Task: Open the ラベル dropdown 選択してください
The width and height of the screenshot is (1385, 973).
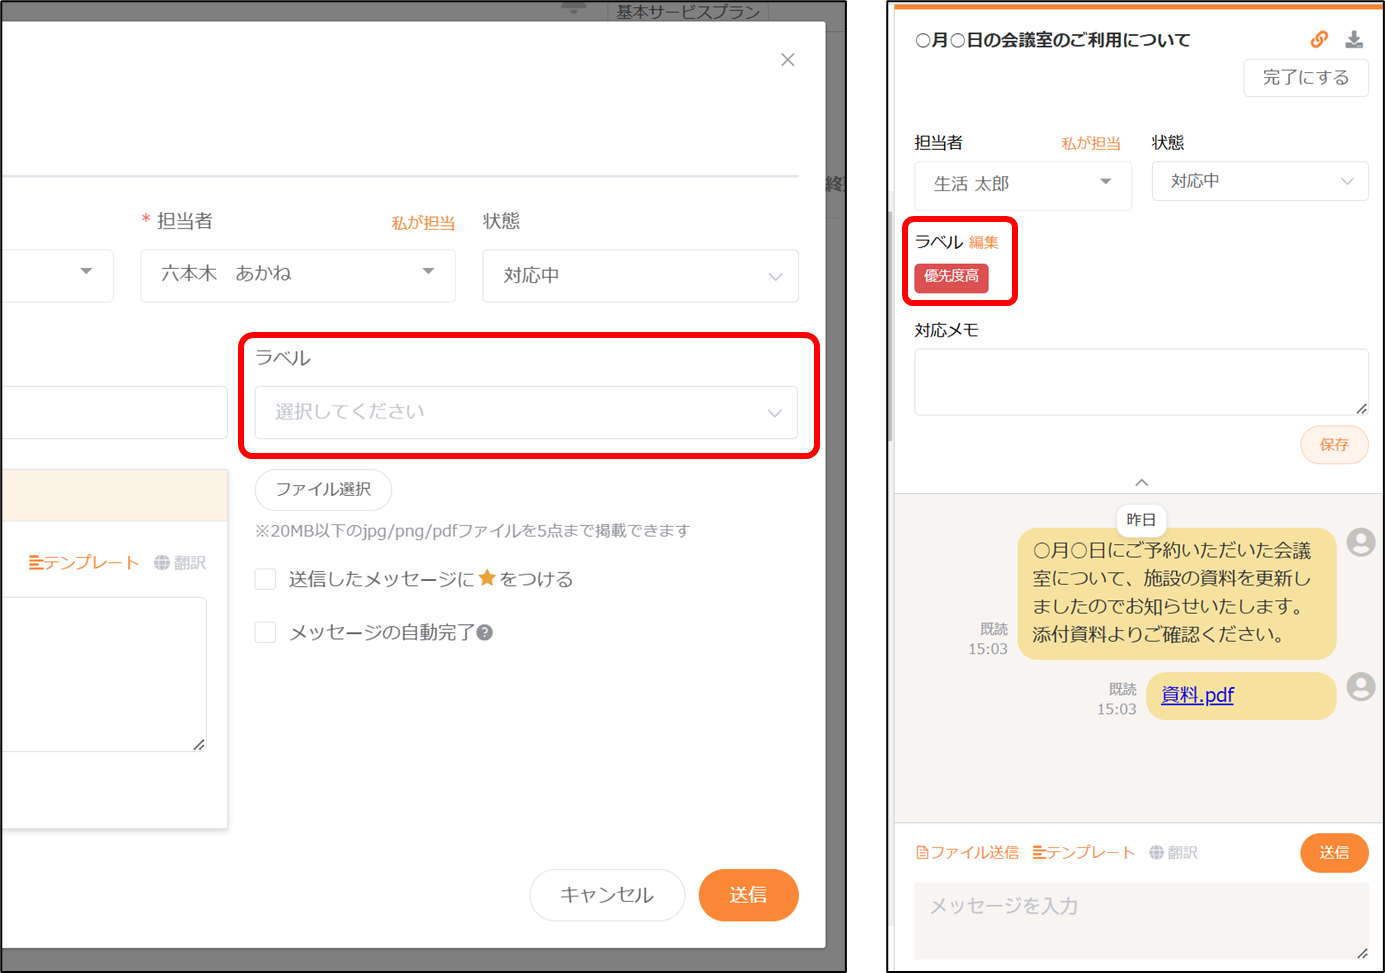Action: point(526,412)
